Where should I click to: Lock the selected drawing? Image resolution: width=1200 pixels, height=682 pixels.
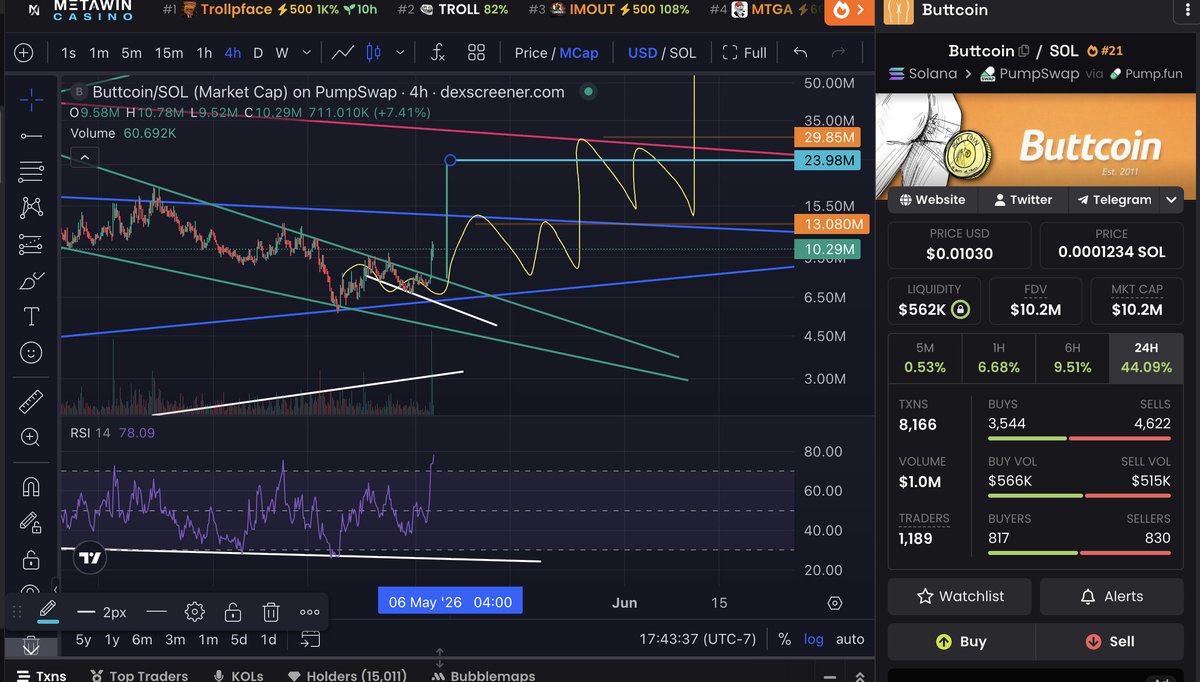(233, 612)
